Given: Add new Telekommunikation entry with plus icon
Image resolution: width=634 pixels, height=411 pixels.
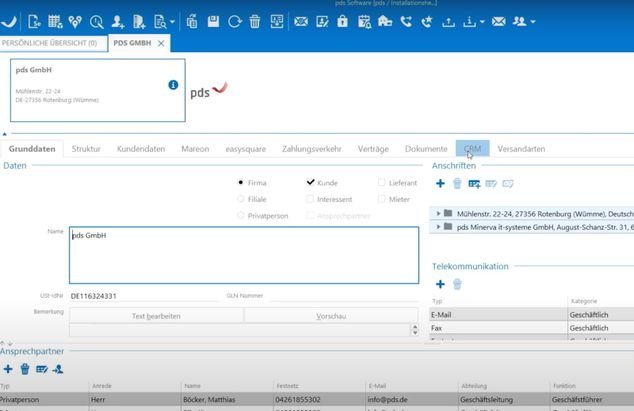Looking at the screenshot, I should (440, 284).
